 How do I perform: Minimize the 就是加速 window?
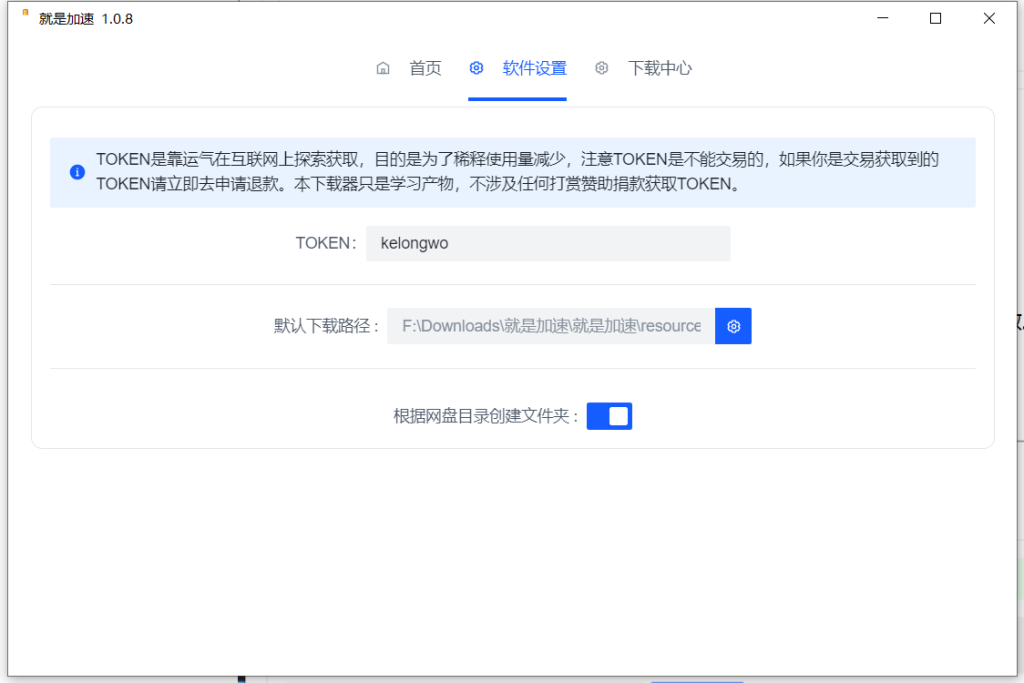(x=881, y=17)
